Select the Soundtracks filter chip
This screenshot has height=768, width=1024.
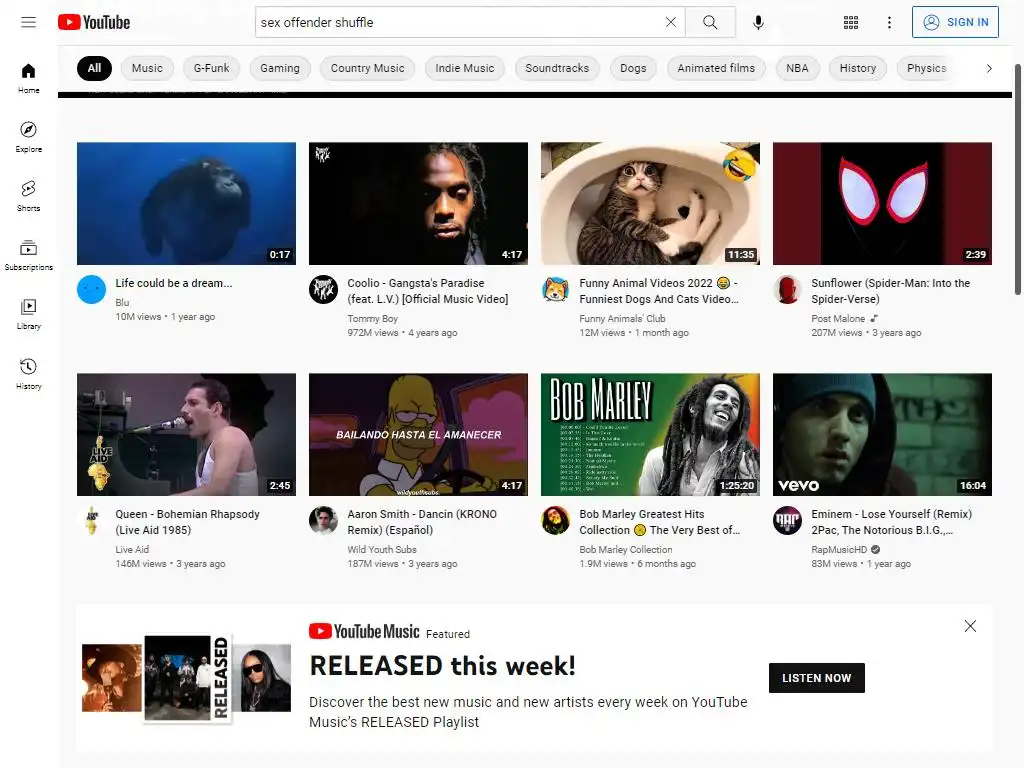coord(557,68)
